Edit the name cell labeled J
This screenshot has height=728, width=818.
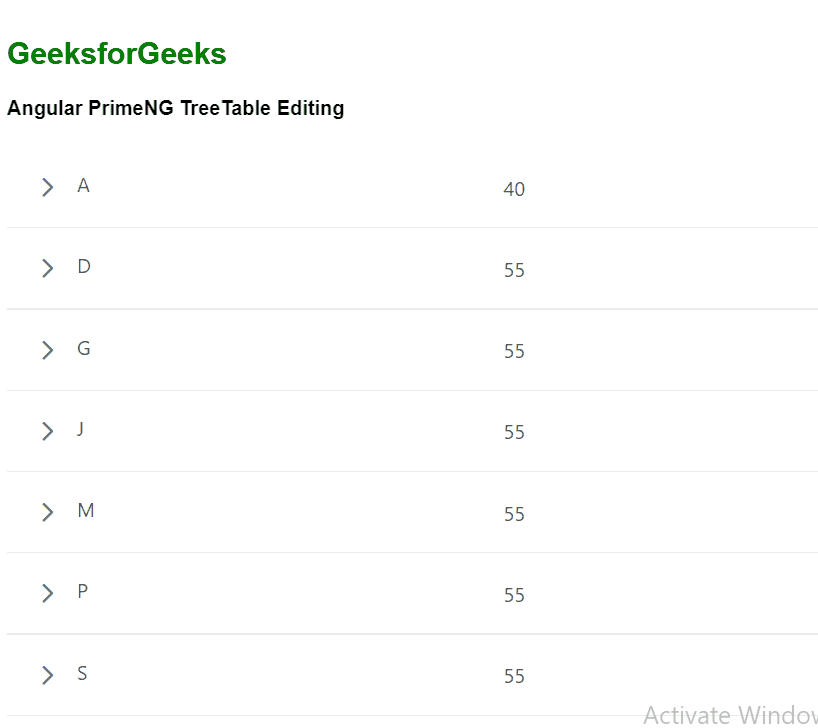[x=81, y=429]
